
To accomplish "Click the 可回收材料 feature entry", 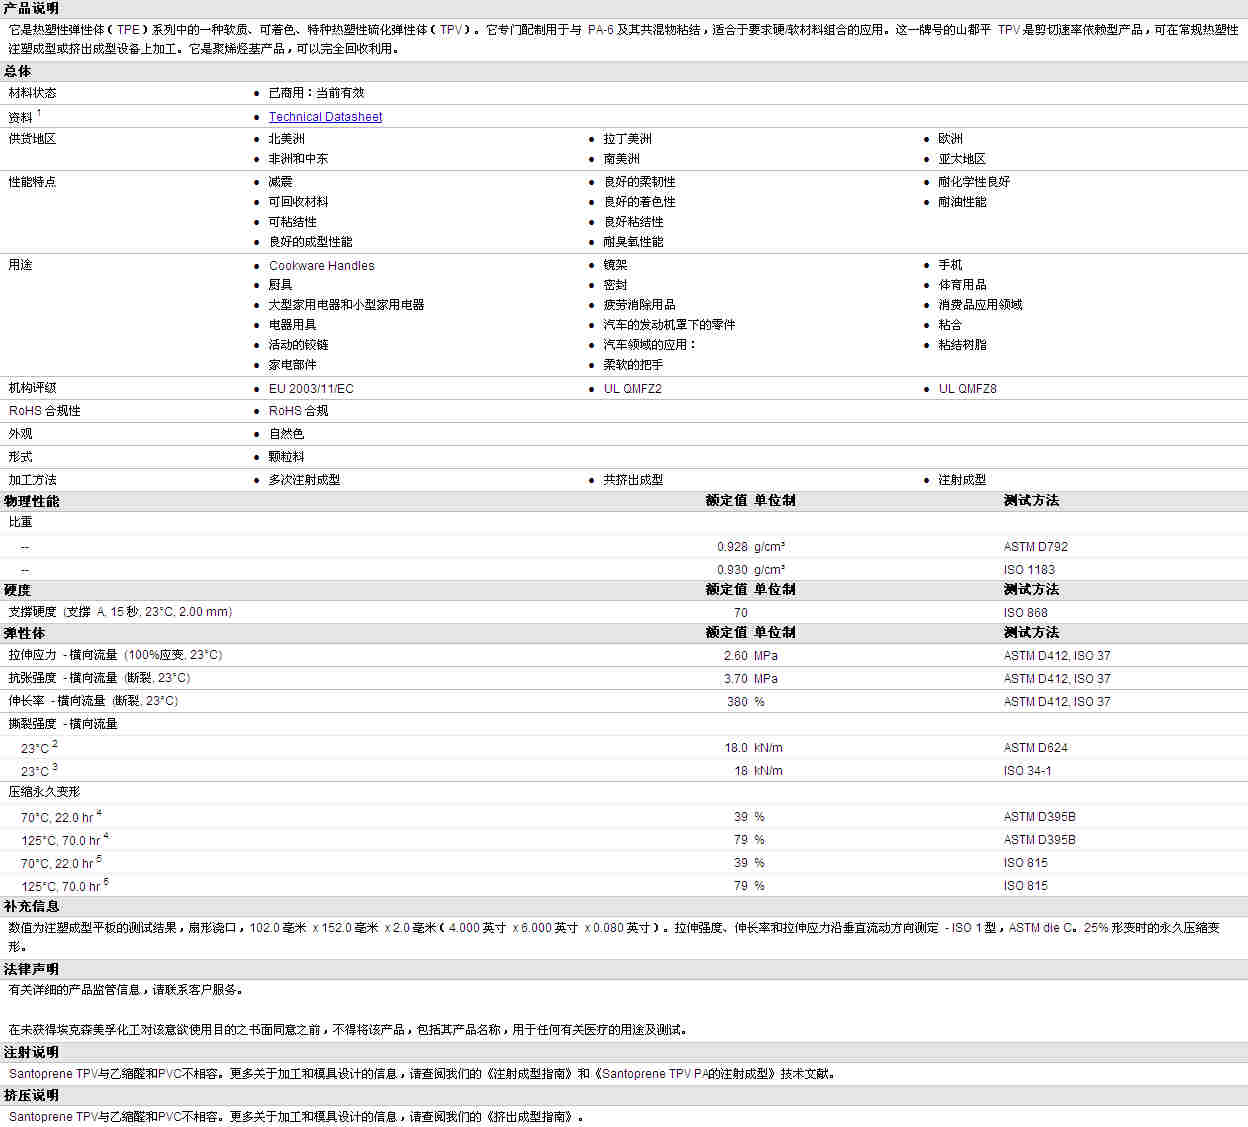I will point(299,202).
